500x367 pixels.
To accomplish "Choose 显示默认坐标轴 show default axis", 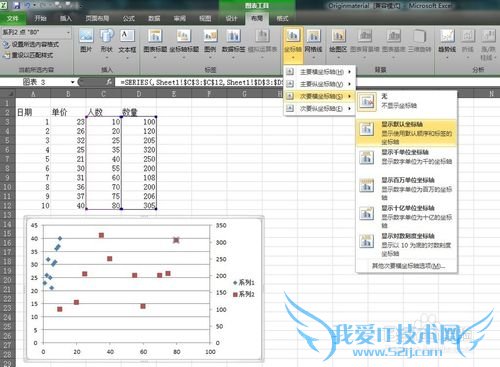I will (x=406, y=133).
